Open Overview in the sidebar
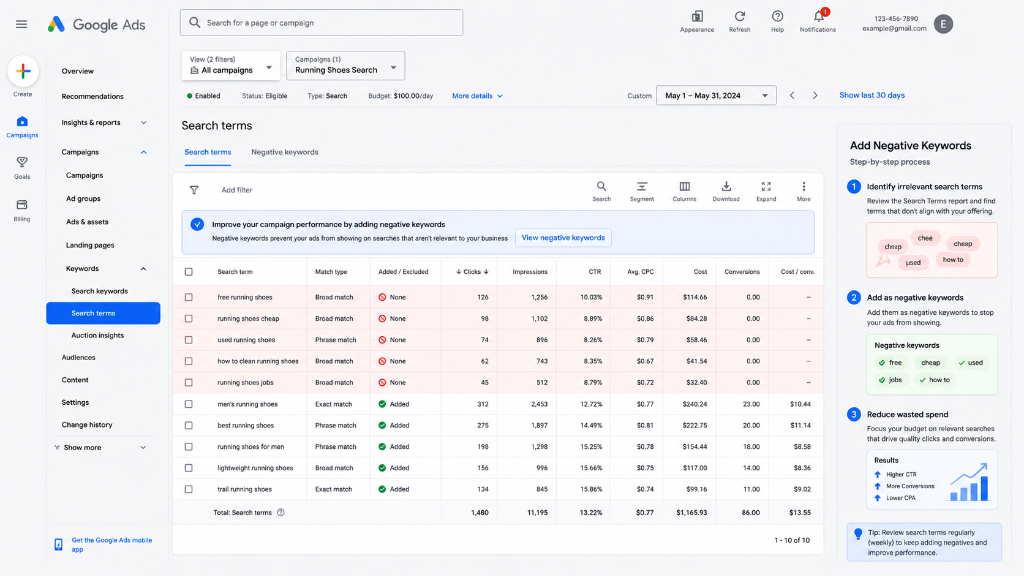1024x576 pixels. point(78,71)
